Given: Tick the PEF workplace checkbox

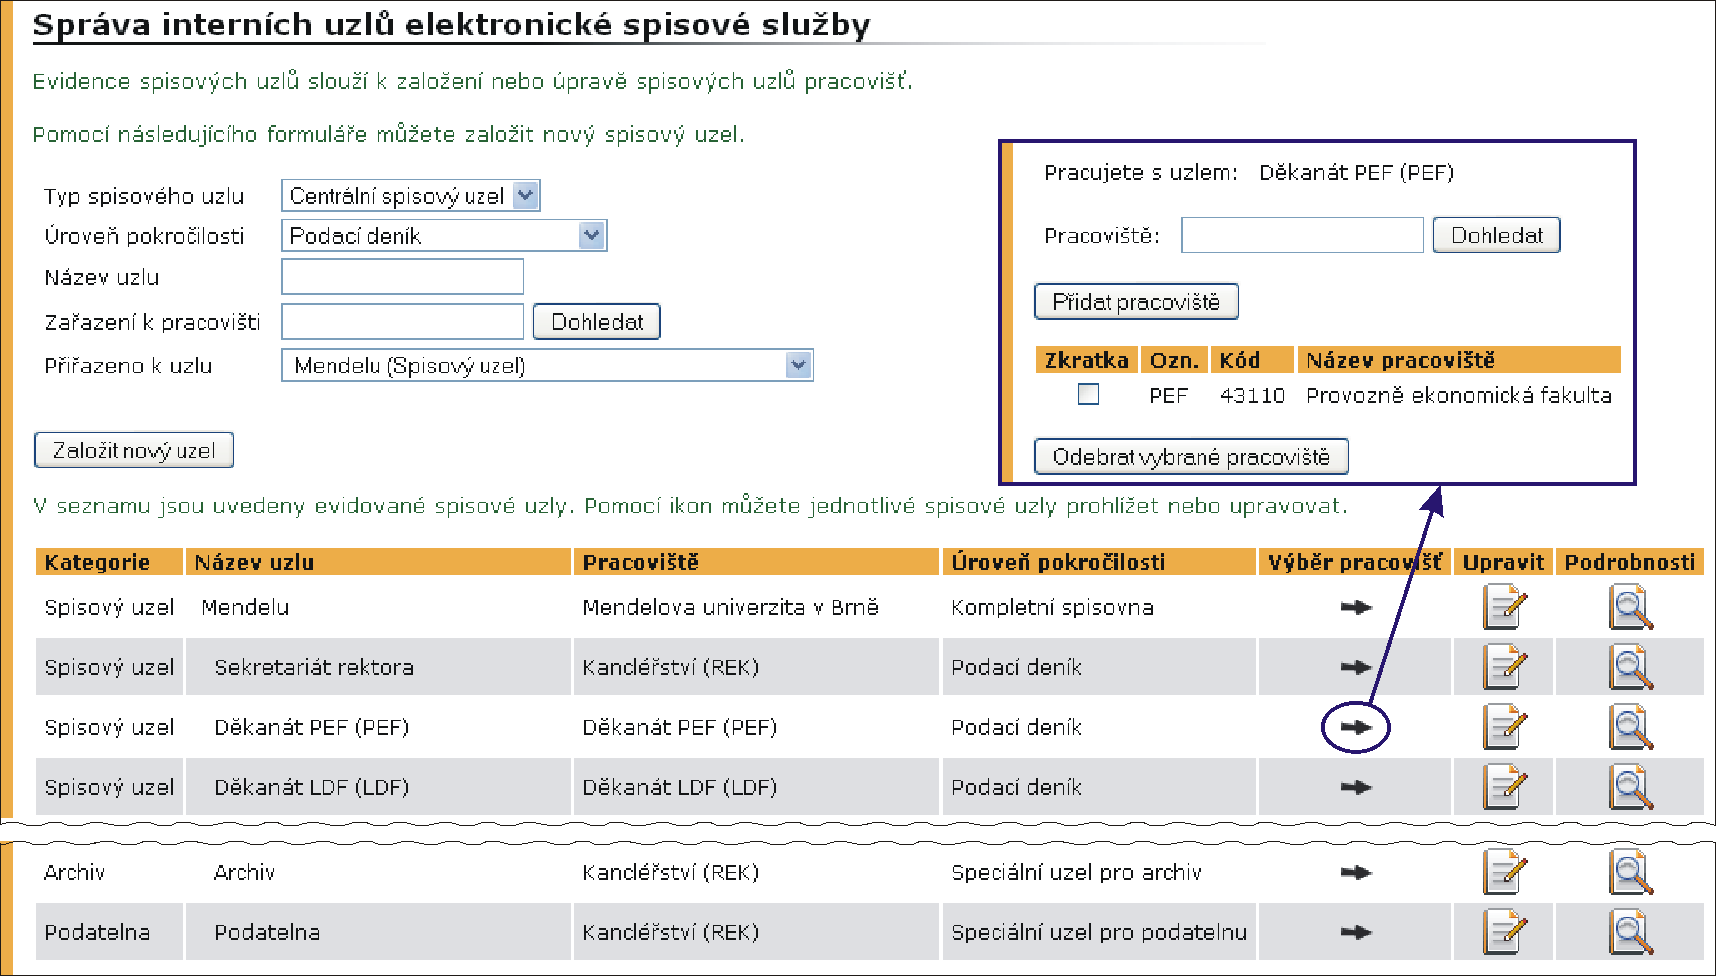Looking at the screenshot, I should (1088, 394).
